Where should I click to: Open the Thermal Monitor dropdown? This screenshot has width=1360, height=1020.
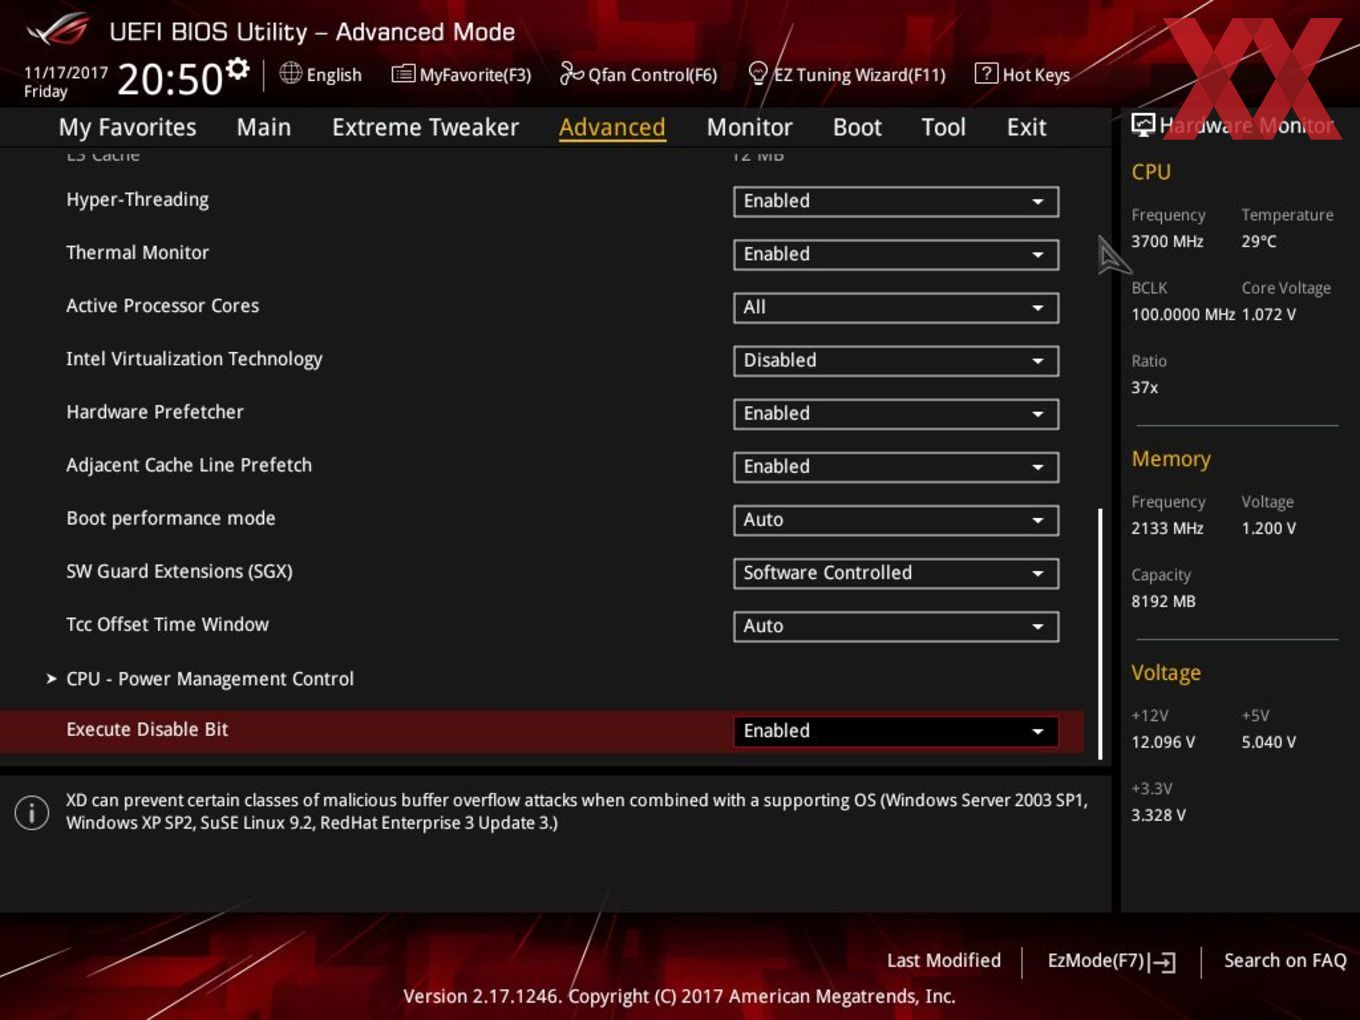[896, 254]
